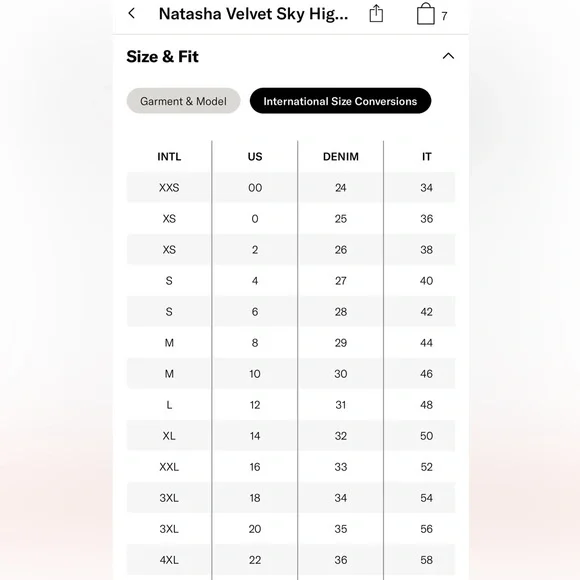Click the product title Natasha Velvet Sky
580x580 pixels.
253,14
